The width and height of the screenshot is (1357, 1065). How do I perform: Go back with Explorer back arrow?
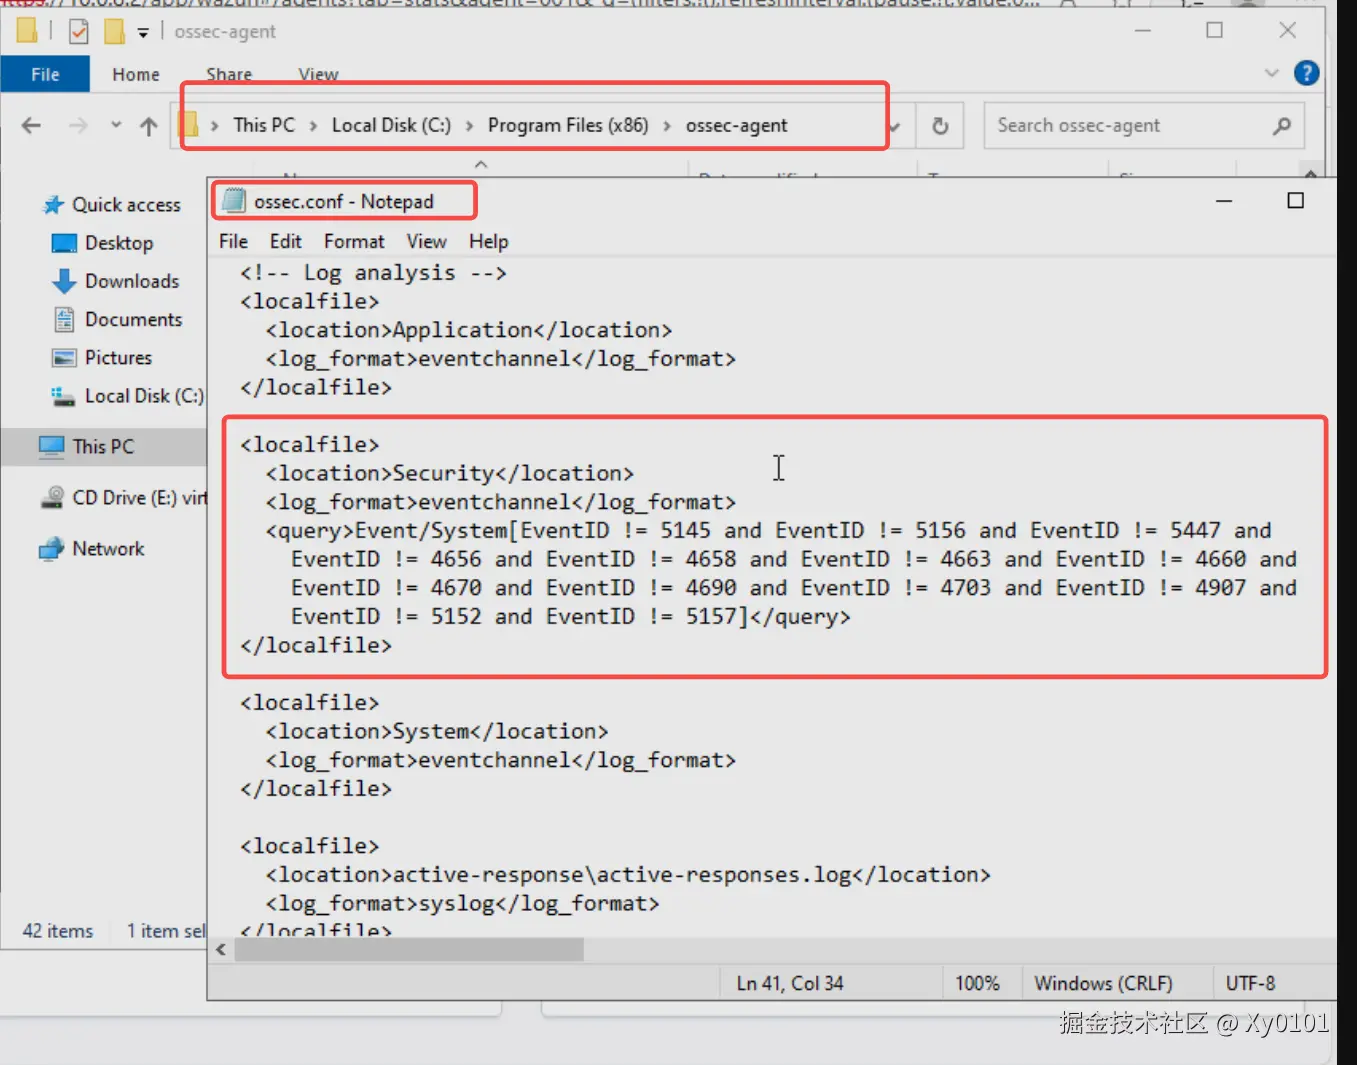[x=31, y=125]
